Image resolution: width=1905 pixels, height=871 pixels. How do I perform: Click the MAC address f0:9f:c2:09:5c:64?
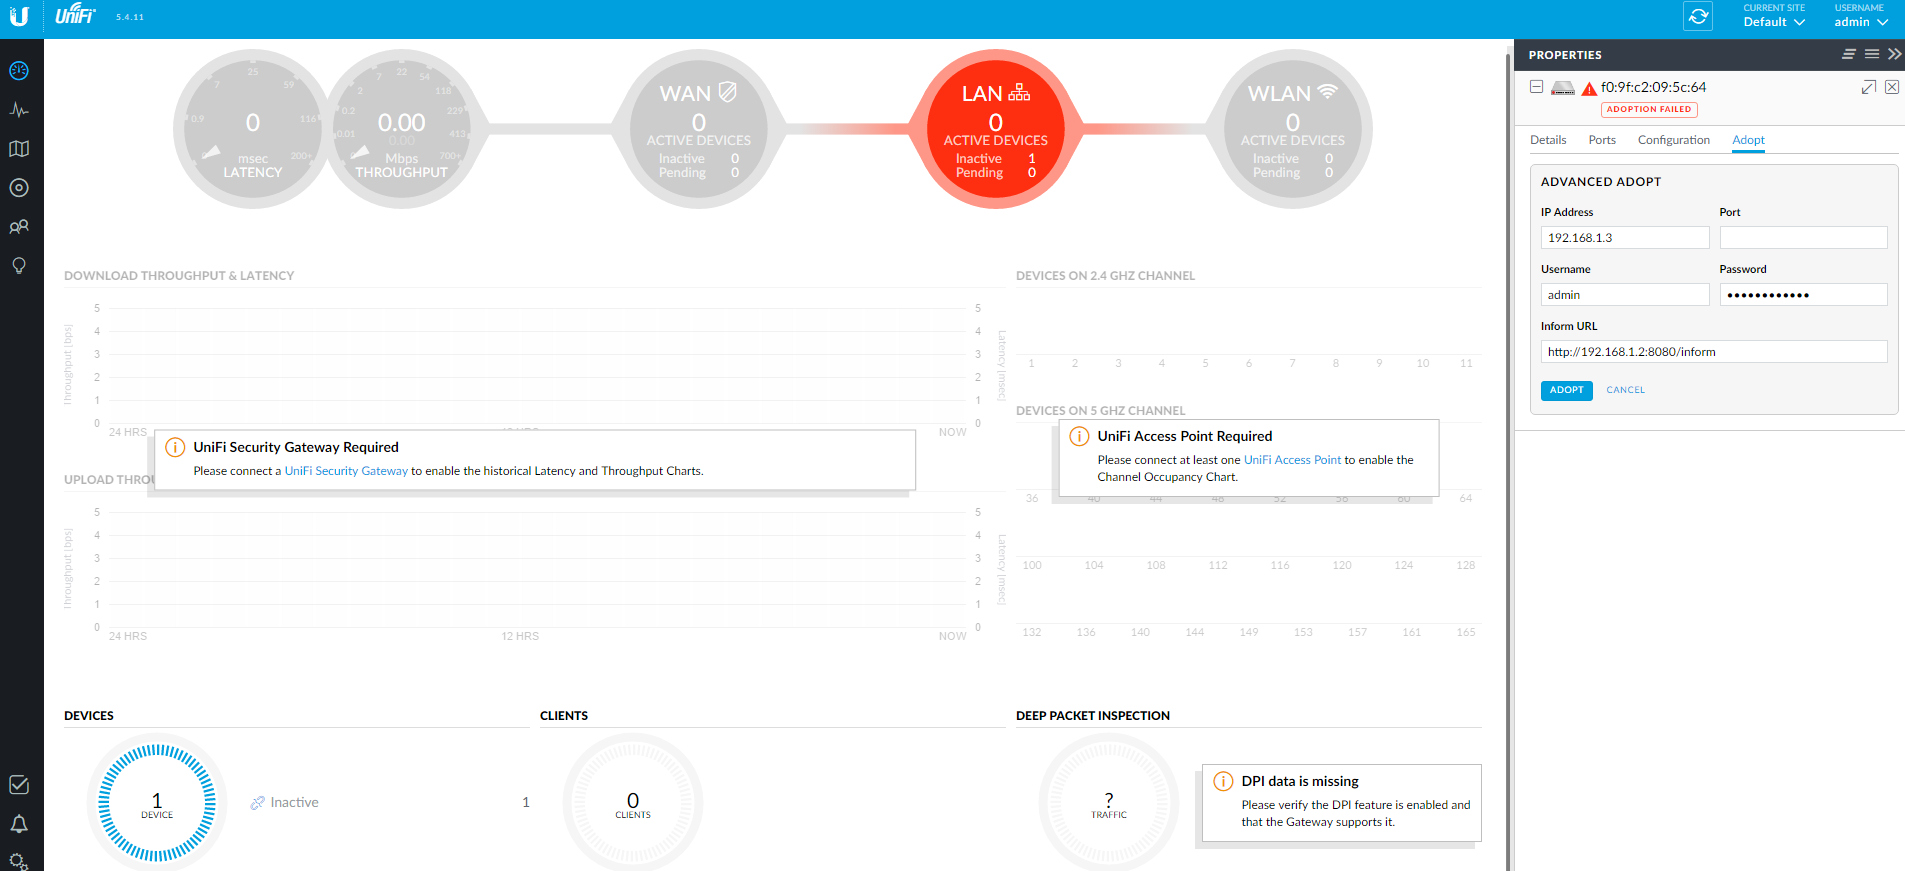[x=1653, y=87]
